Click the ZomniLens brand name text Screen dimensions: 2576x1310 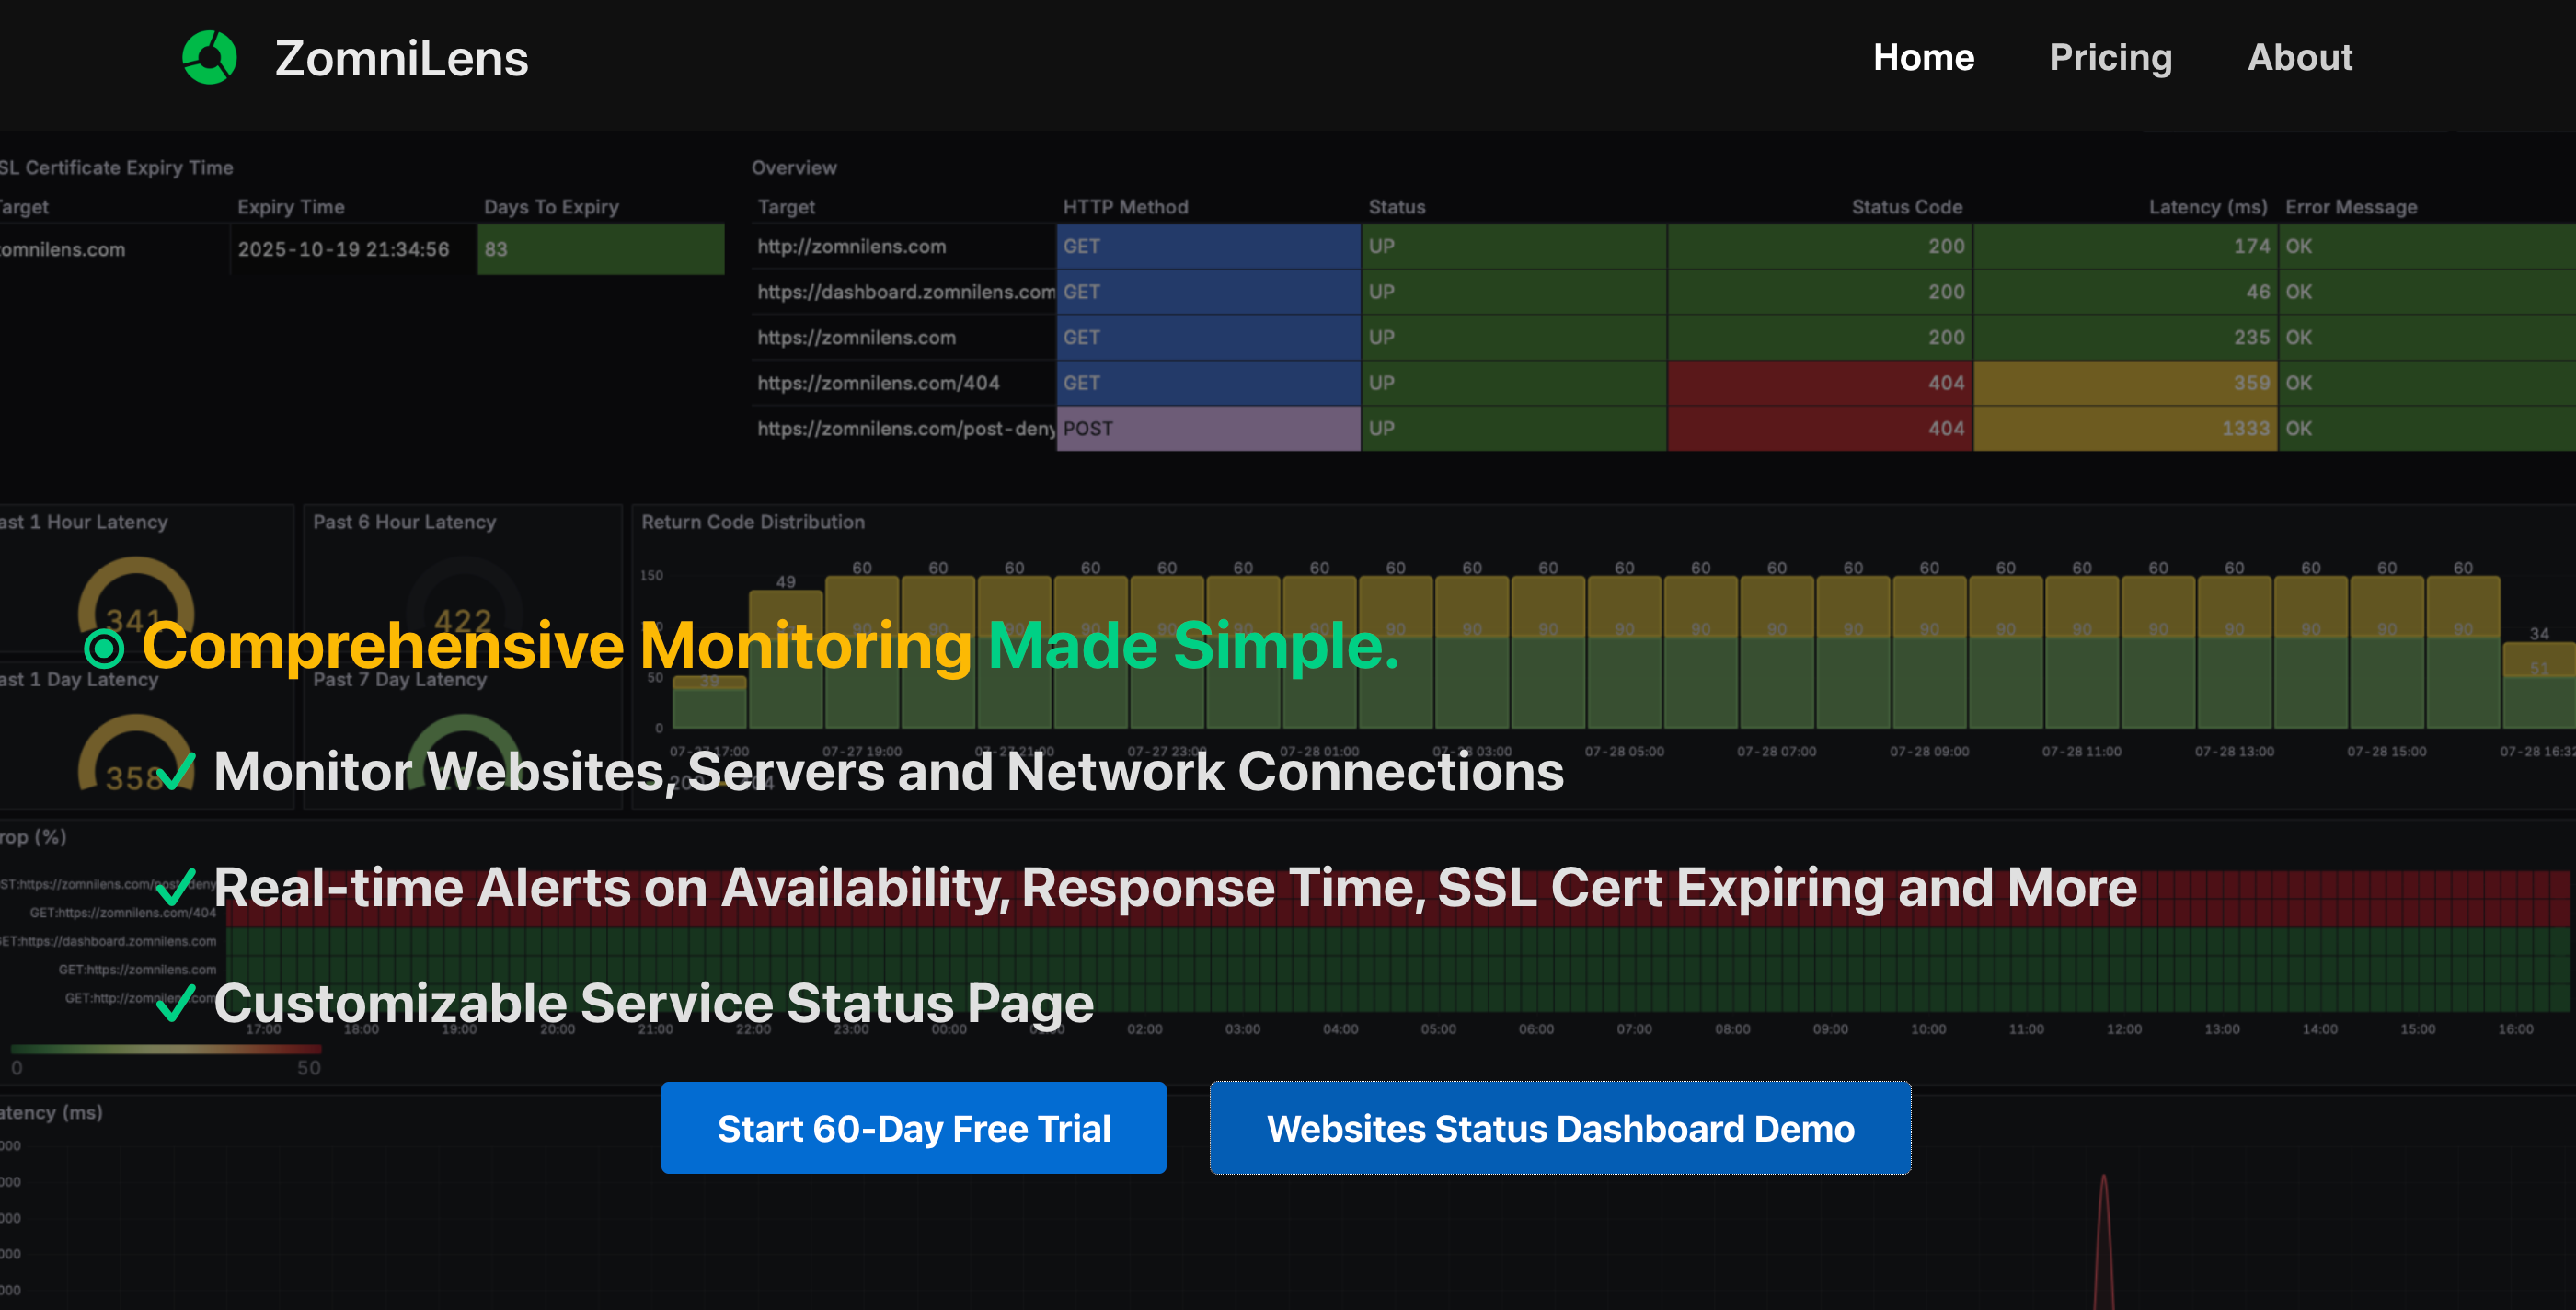tap(401, 58)
